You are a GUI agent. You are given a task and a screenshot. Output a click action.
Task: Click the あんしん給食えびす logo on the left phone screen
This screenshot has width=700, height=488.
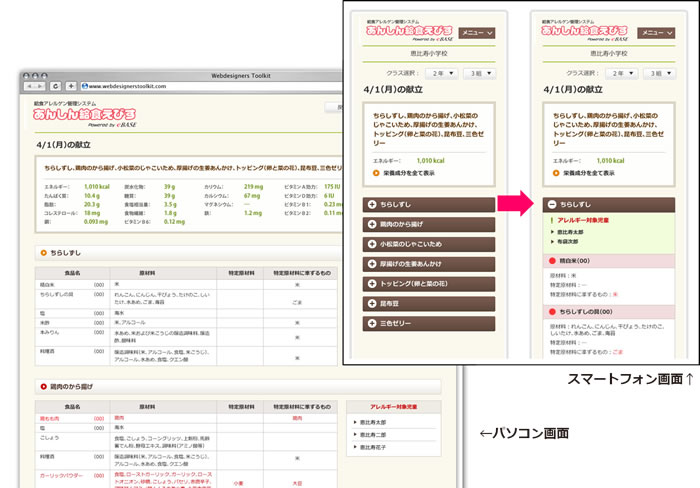coord(409,31)
